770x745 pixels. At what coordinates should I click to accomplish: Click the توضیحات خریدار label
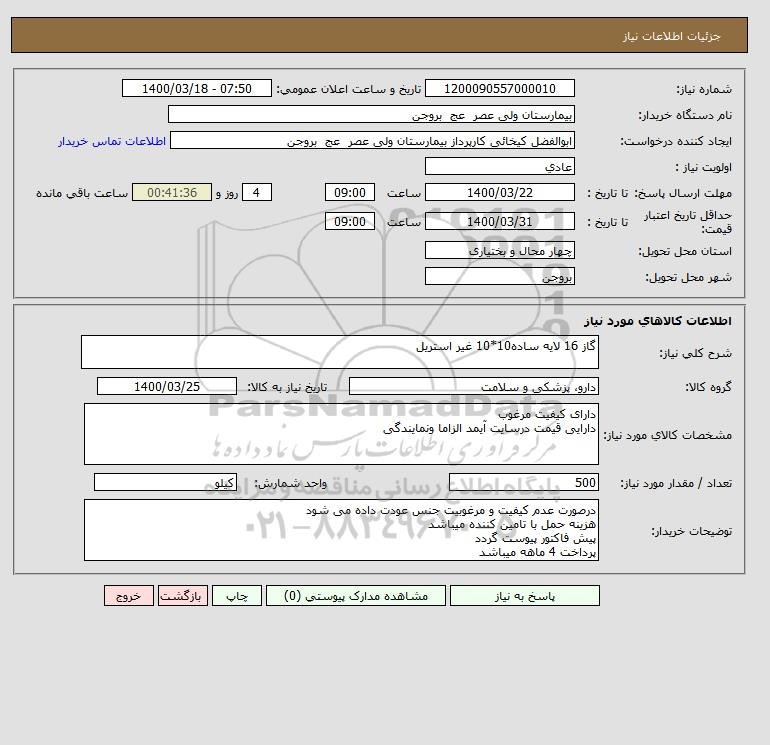[691, 531]
